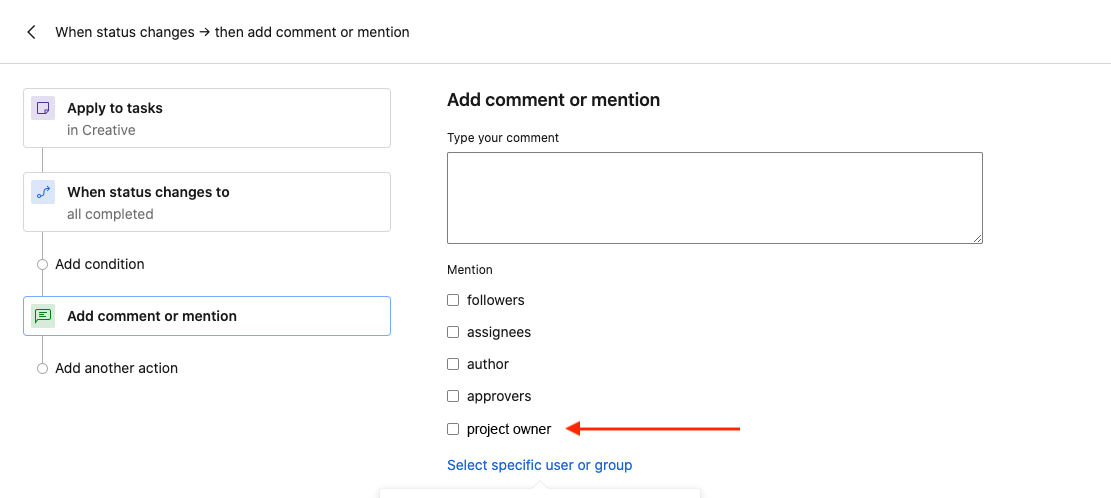Click the Add another action circle node

tap(42, 369)
